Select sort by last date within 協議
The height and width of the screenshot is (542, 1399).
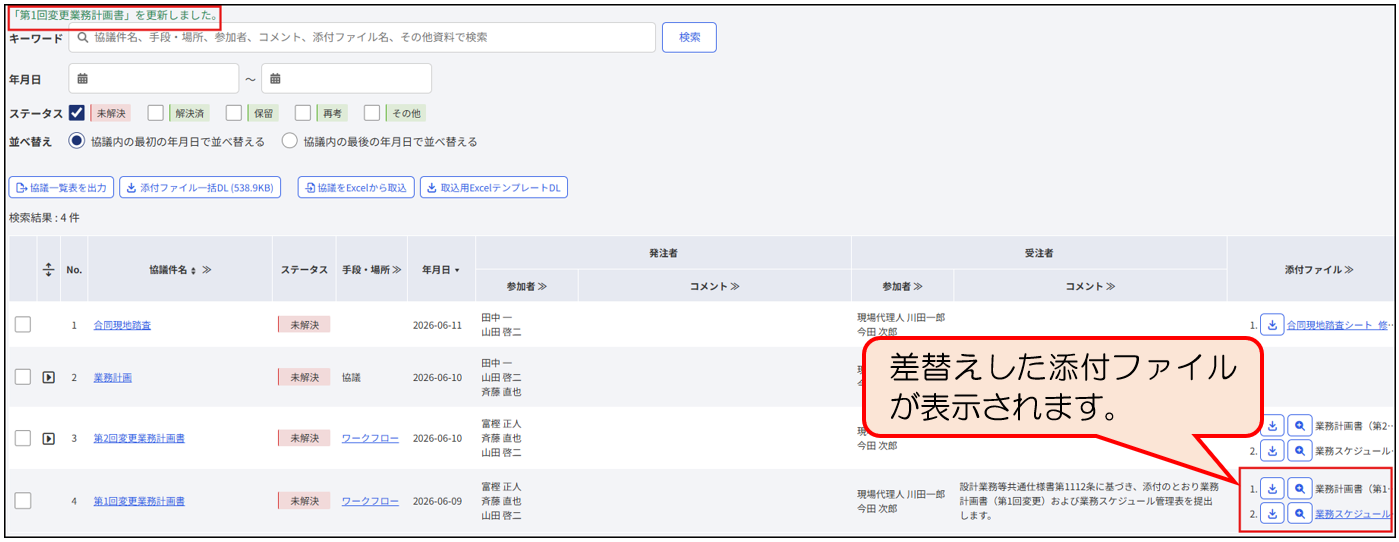tap(290, 141)
